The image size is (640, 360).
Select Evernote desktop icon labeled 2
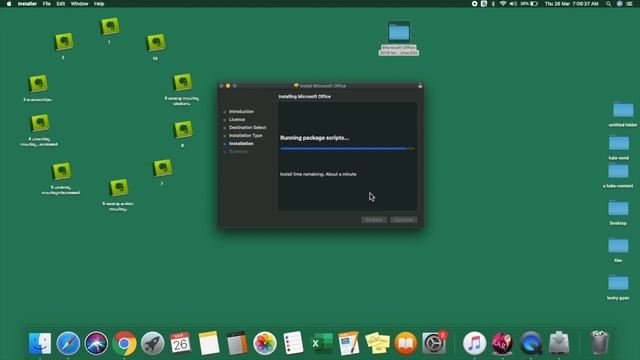[64, 42]
